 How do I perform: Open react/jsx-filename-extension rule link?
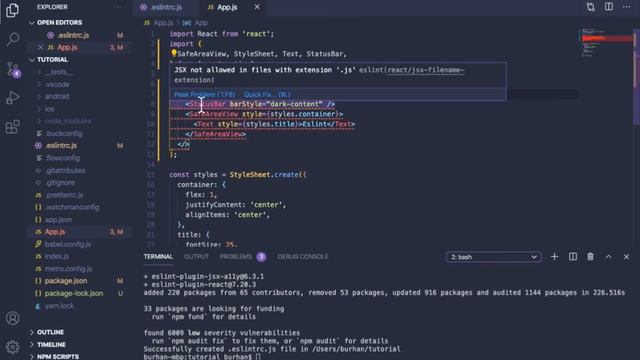pyautogui.click(x=426, y=70)
